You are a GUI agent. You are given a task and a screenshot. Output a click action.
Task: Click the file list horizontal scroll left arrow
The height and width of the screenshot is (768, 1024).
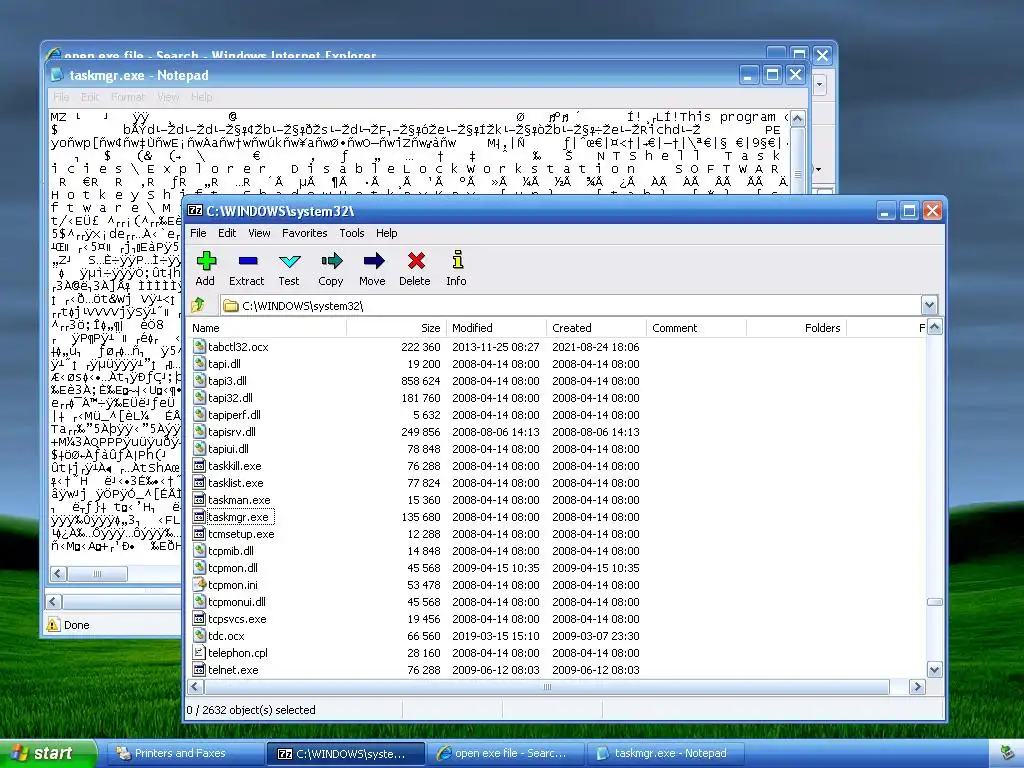(x=195, y=686)
